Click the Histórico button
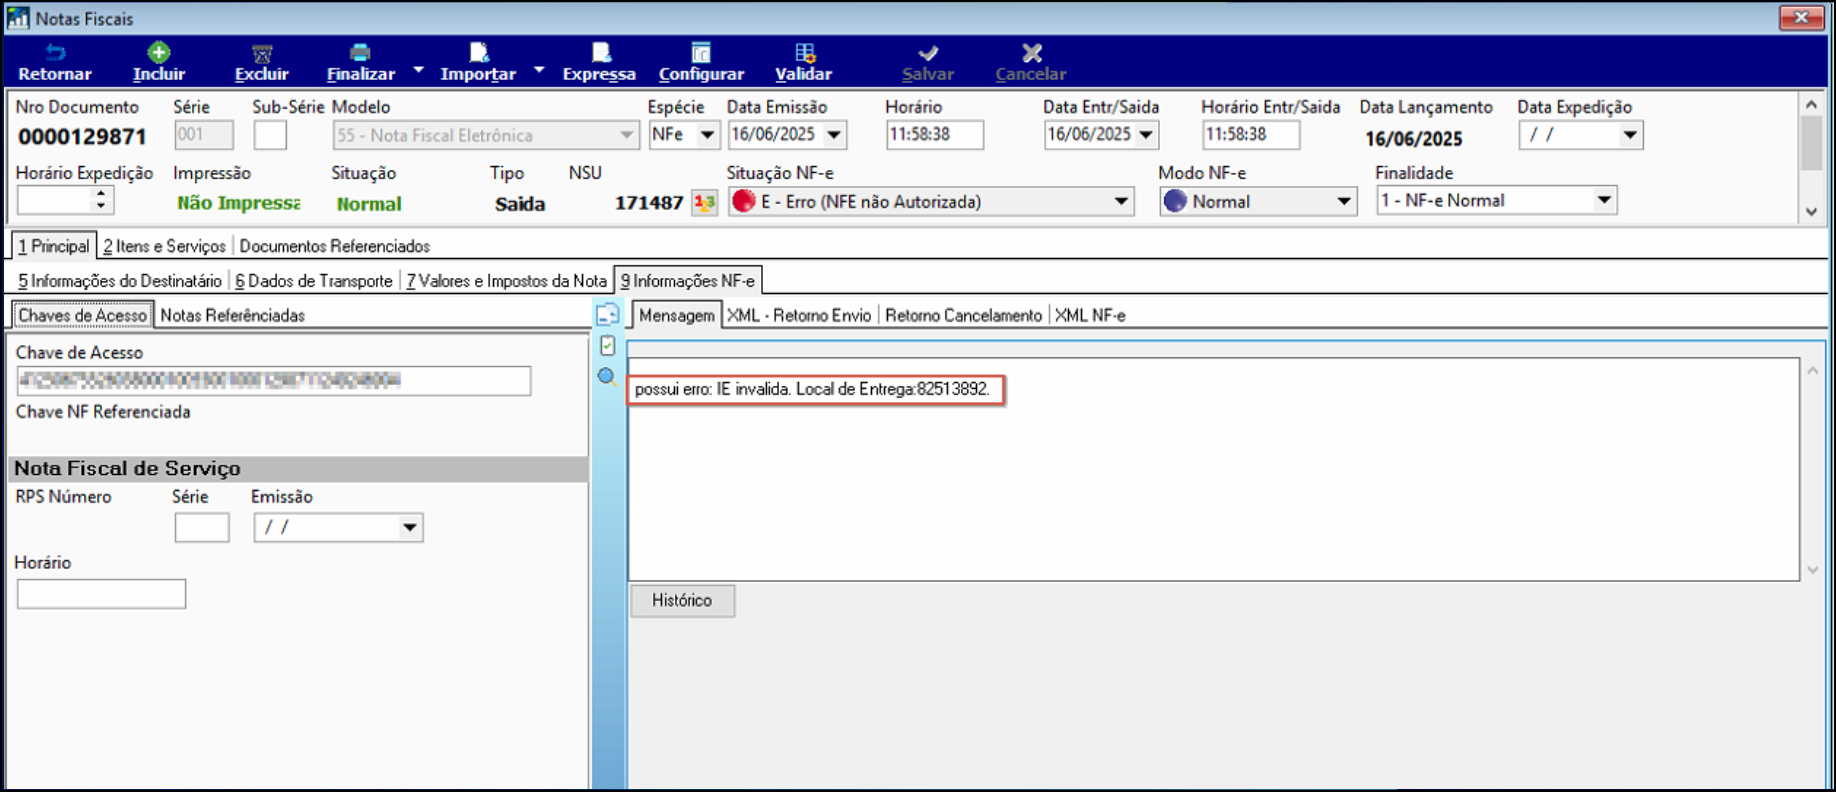The width and height of the screenshot is (1836, 792). coord(682,600)
